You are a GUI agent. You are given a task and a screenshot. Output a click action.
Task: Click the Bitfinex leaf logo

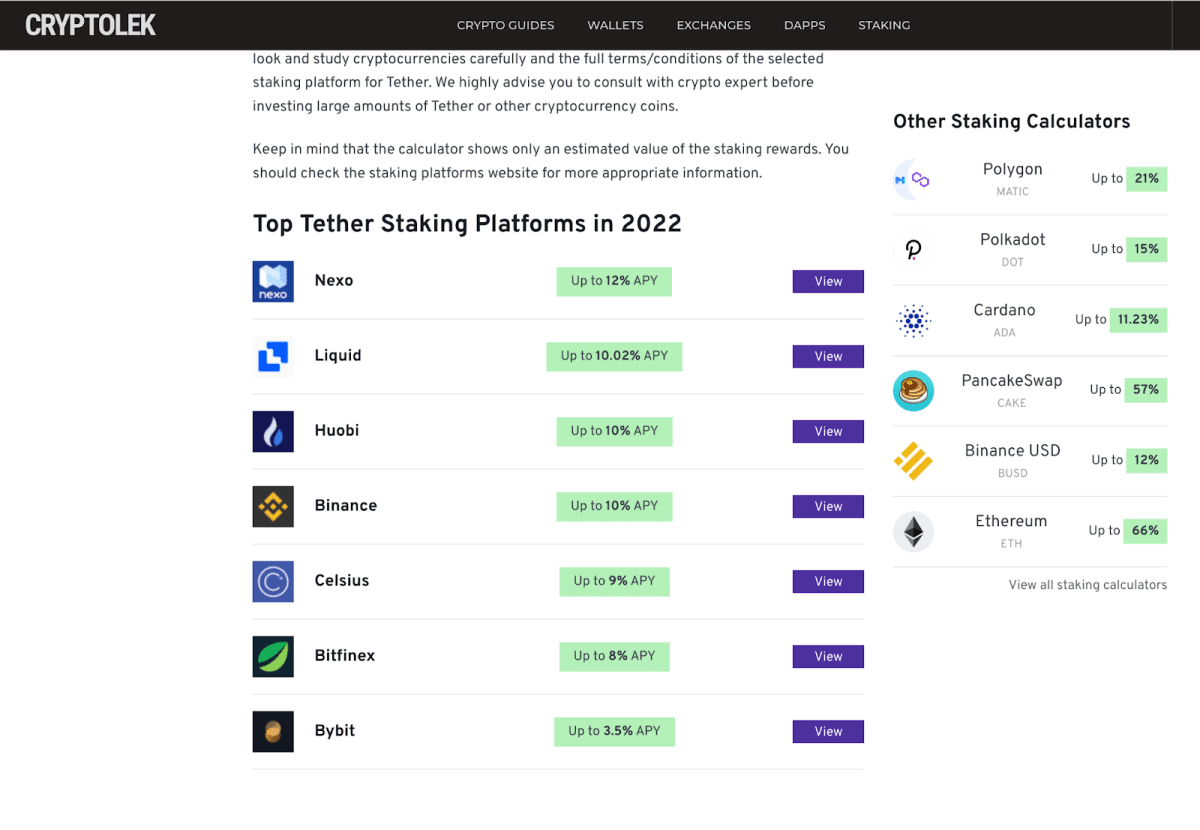(x=273, y=656)
